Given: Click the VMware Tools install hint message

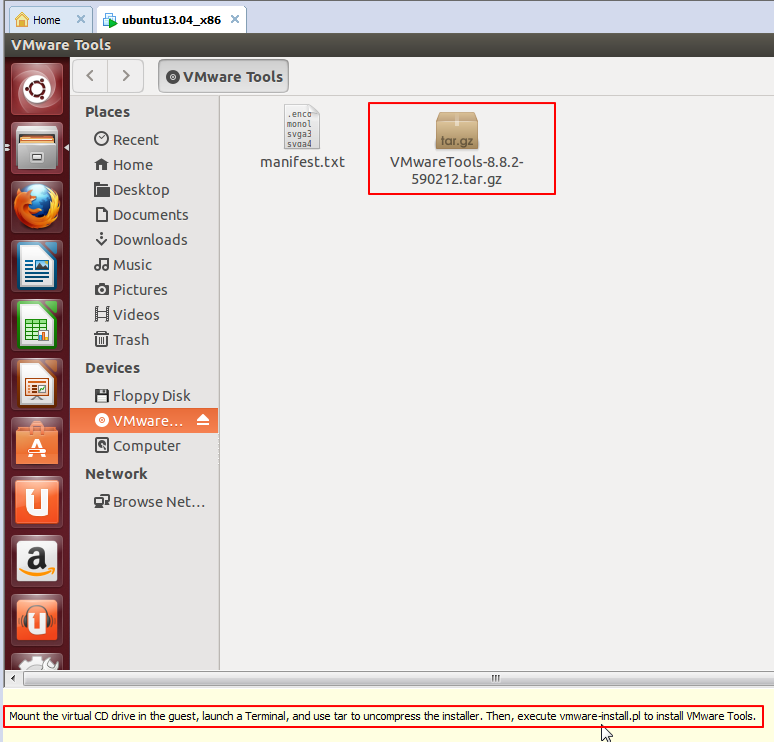Looking at the screenshot, I should [x=383, y=716].
